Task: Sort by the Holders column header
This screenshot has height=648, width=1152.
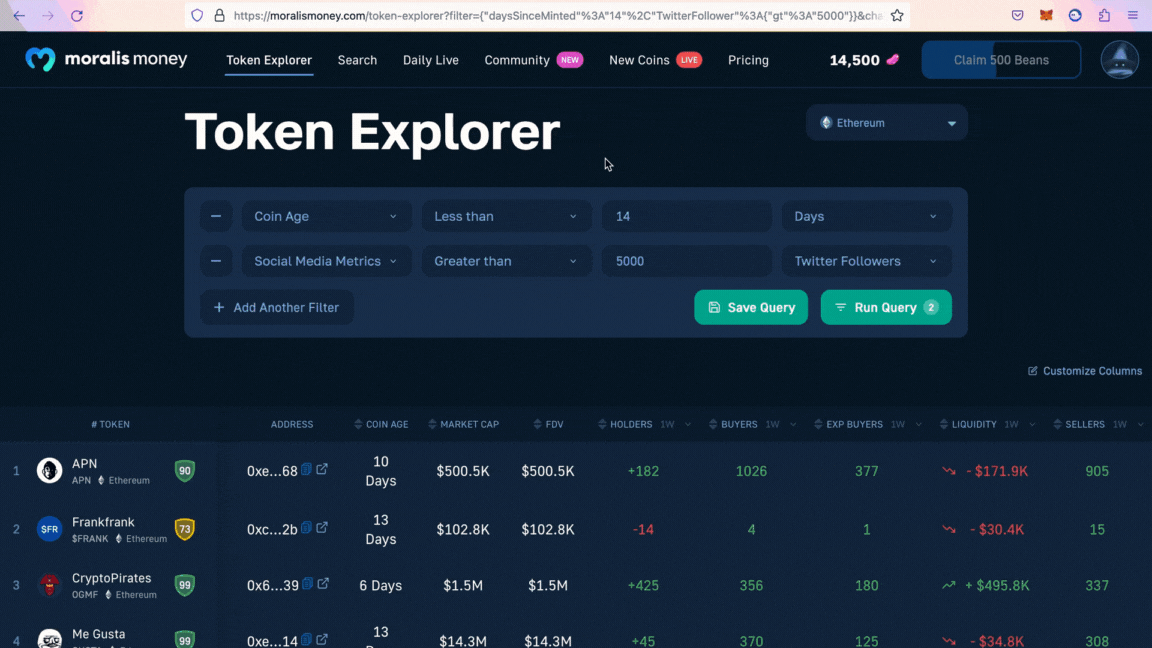Action: [625, 424]
